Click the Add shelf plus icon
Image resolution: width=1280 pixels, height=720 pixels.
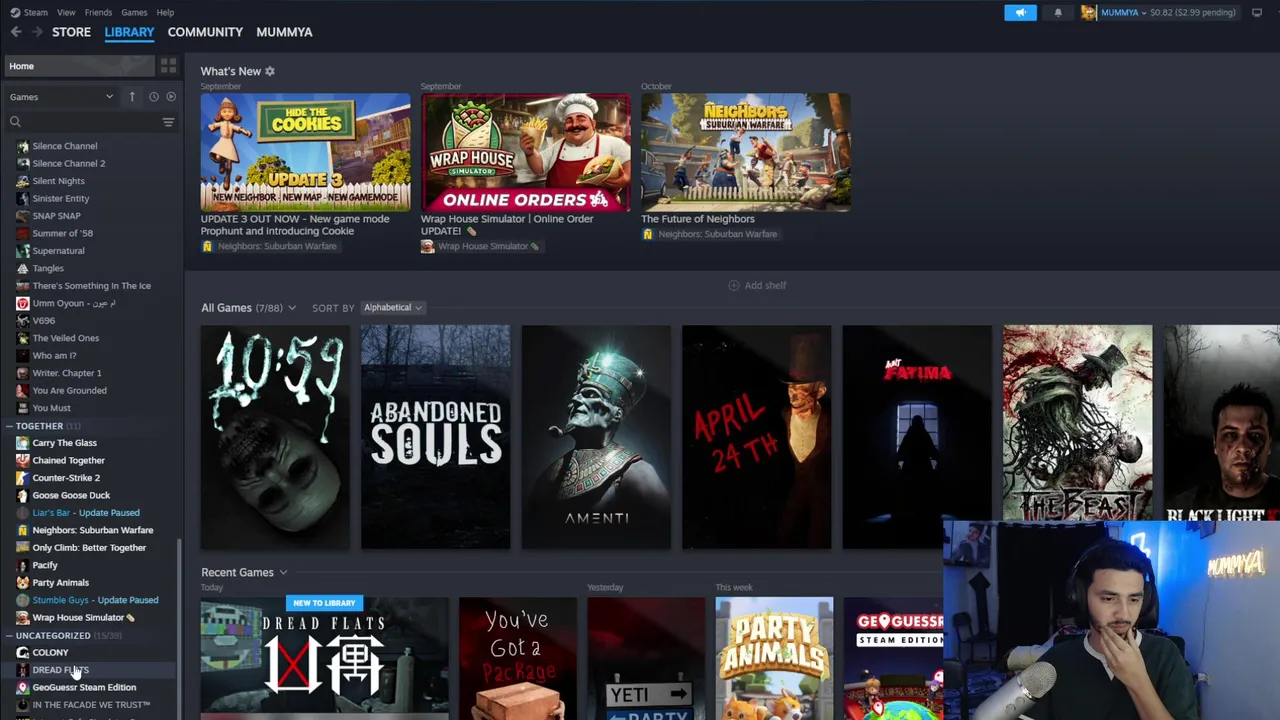(733, 285)
